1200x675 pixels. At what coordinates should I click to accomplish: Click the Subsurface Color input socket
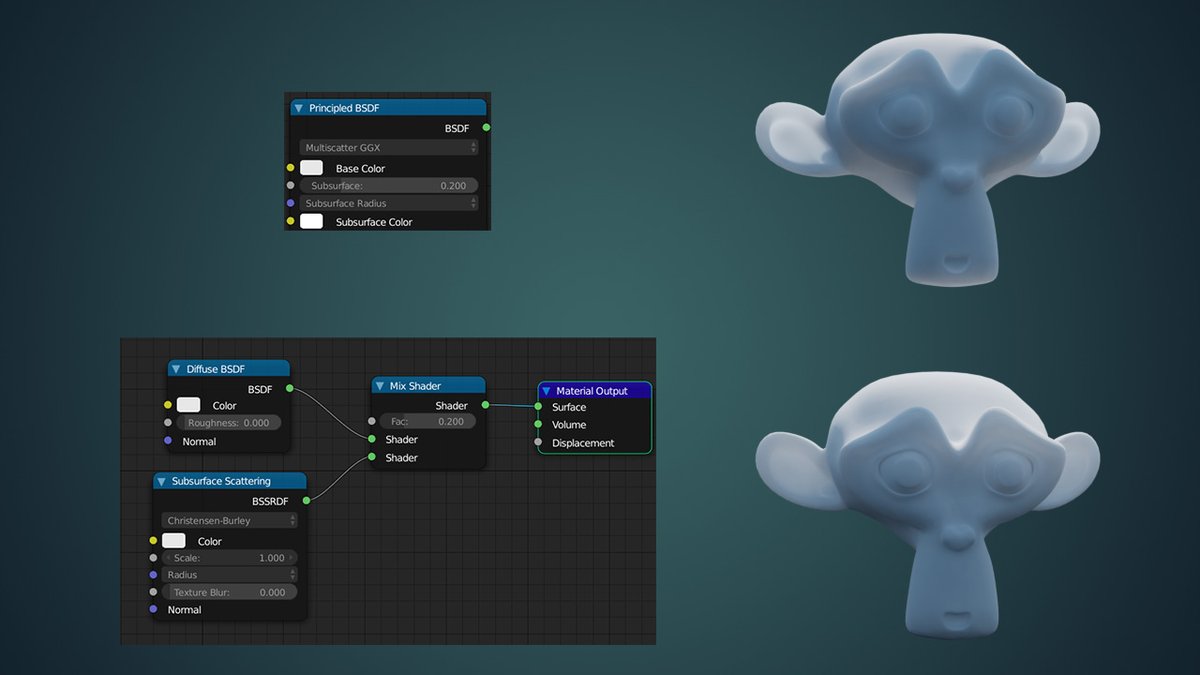click(x=290, y=221)
